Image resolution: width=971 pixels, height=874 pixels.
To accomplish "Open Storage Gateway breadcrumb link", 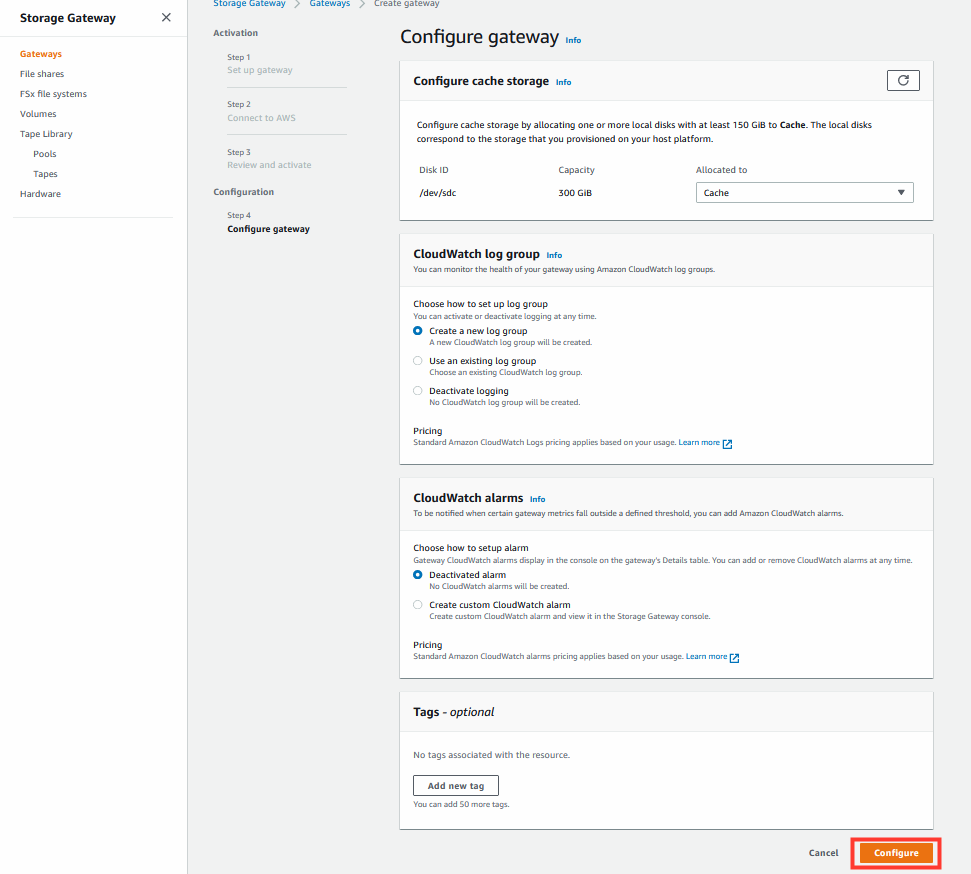I will 249,4.
